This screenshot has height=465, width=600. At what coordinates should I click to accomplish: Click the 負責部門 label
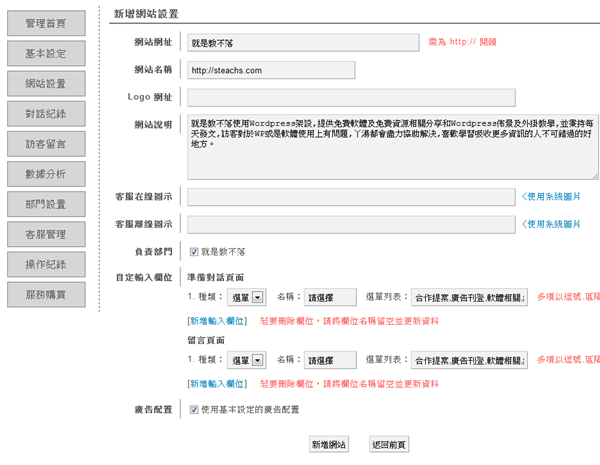point(153,252)
